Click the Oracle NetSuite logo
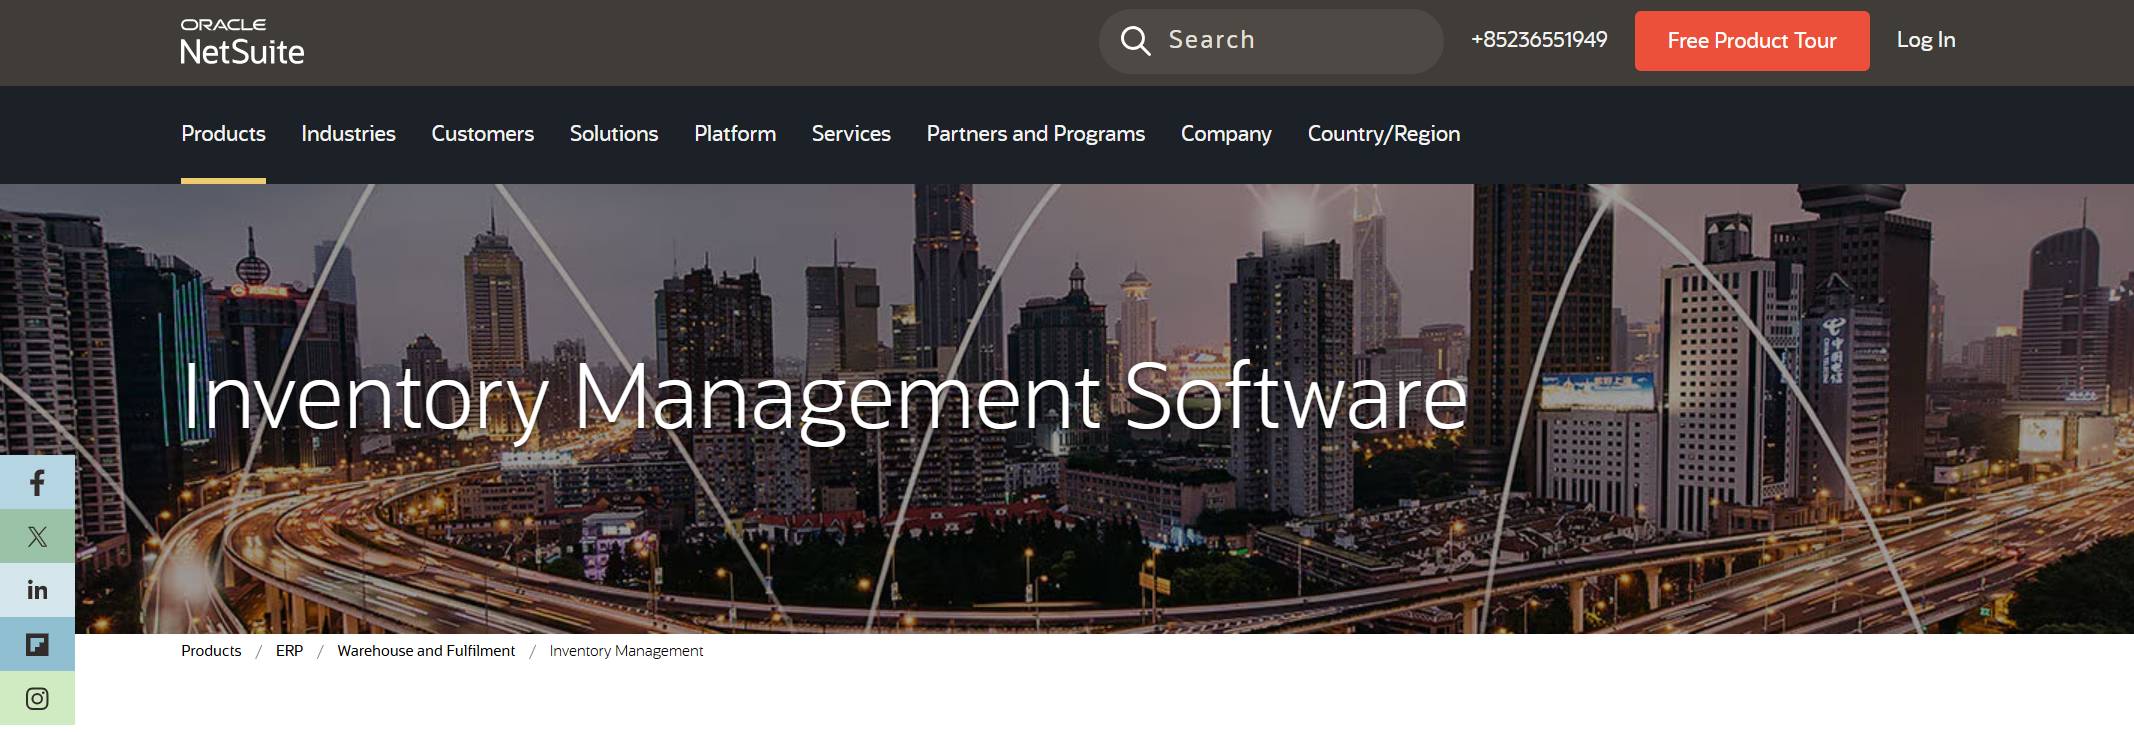 [242, 42]
